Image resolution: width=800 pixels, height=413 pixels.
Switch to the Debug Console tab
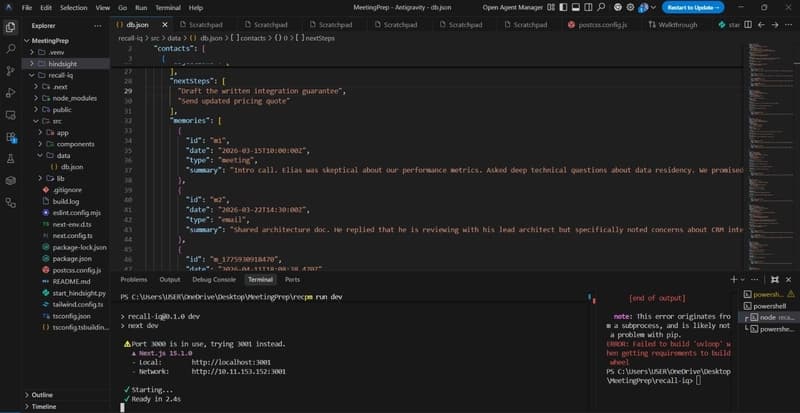pyautogui.click(x=214, y=279)
